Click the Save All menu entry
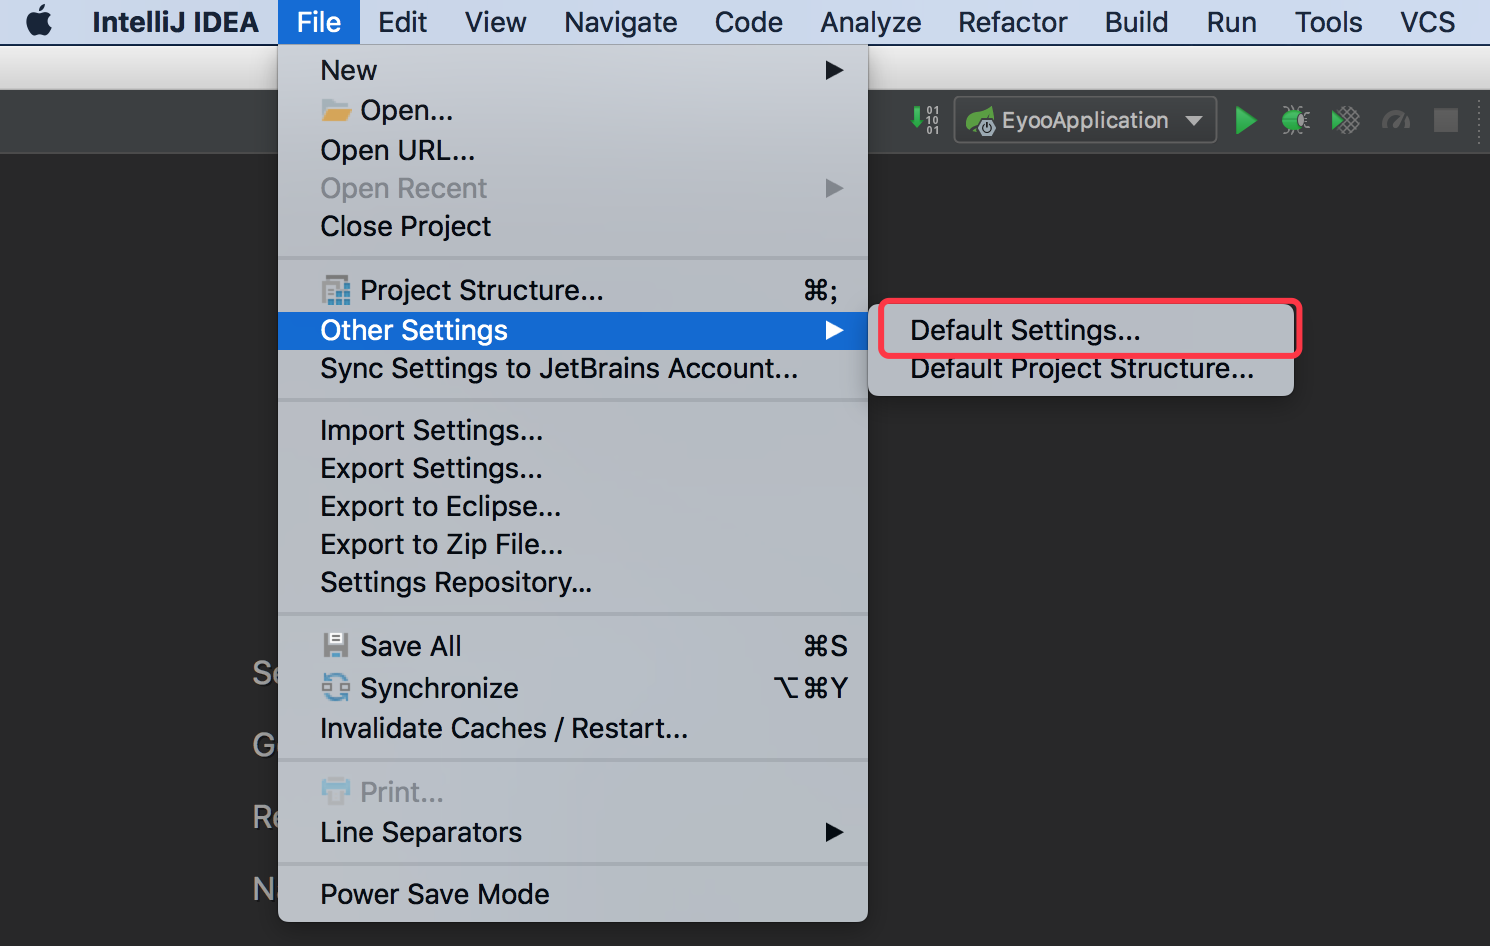The image size is (1490, 946). [410, 646]
